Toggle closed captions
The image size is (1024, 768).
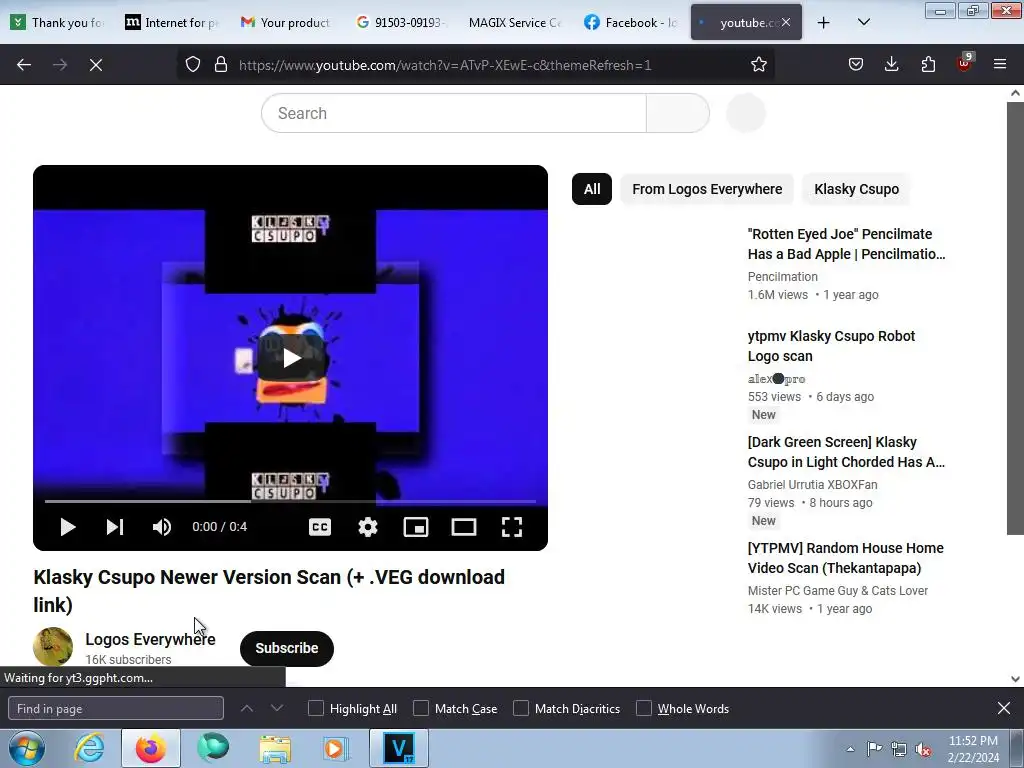tap(320, 527)
